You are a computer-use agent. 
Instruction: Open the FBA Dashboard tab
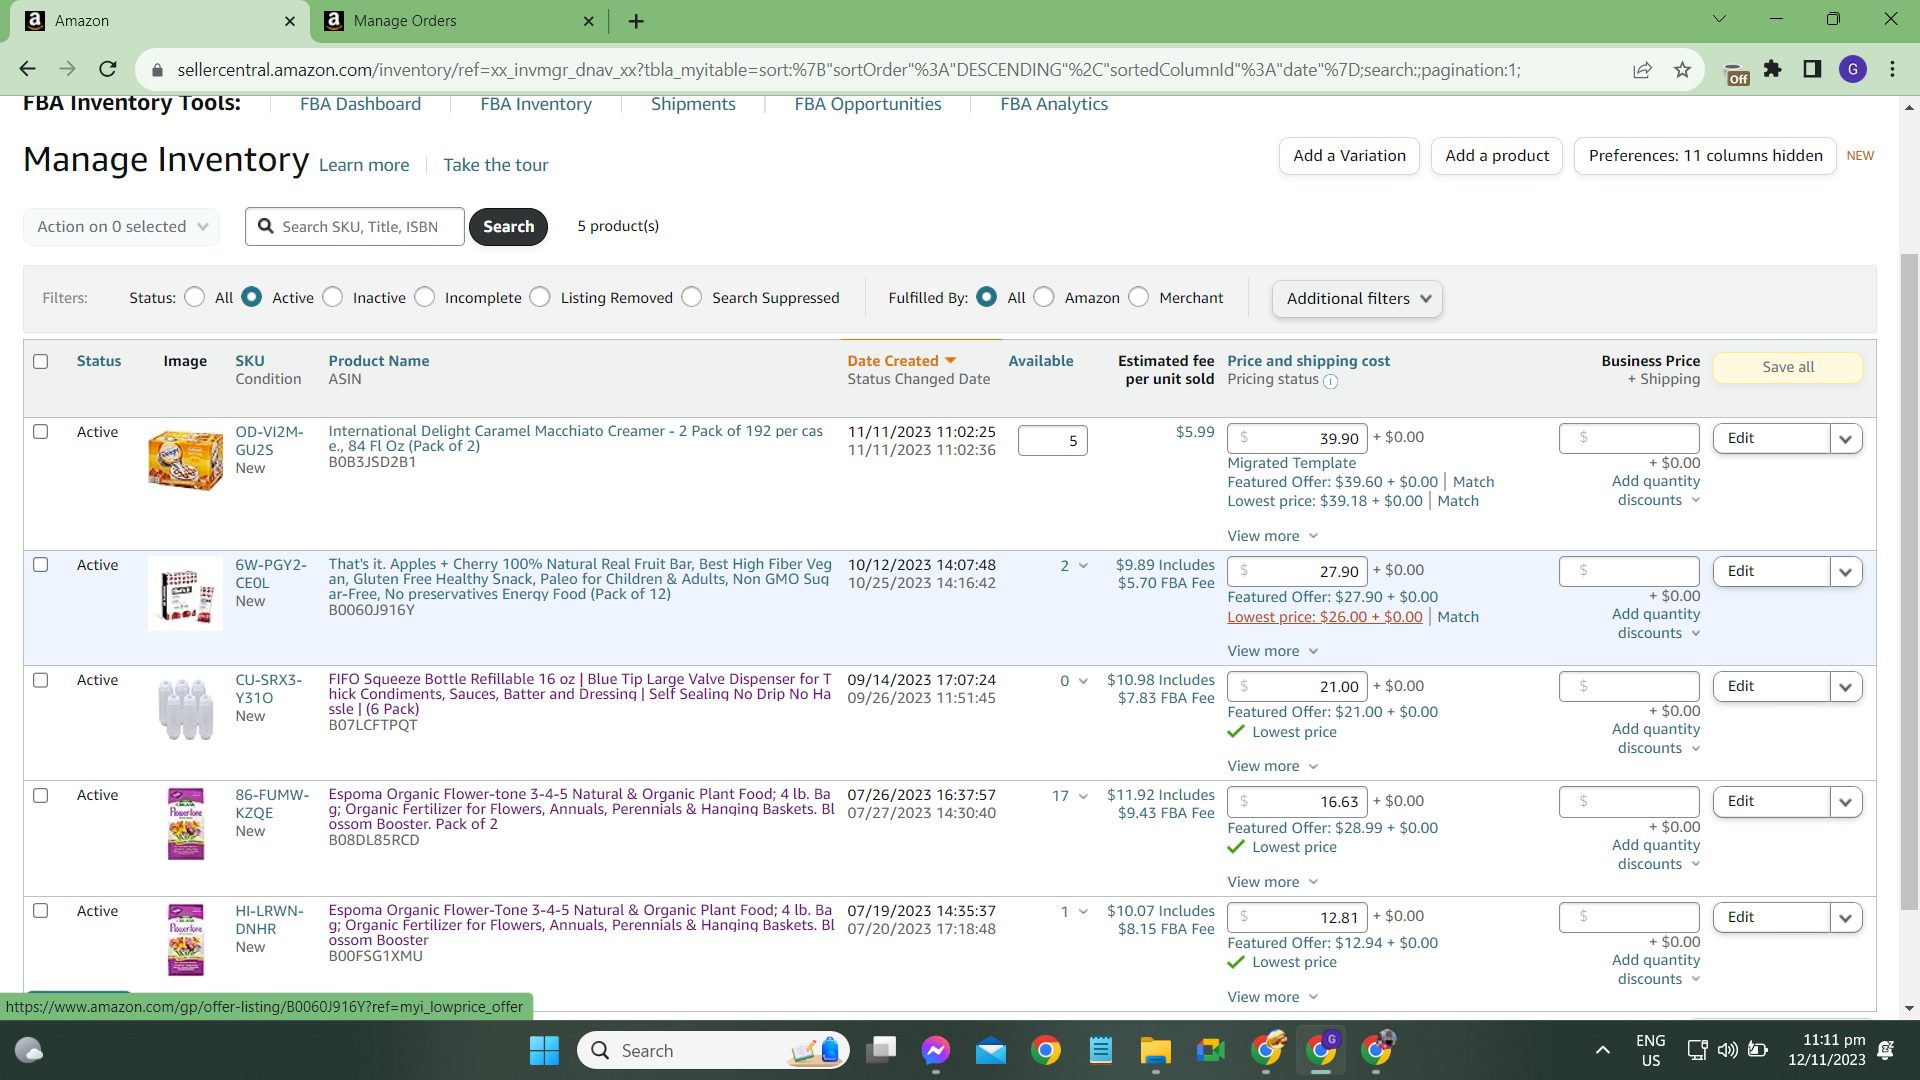[360, 104]
